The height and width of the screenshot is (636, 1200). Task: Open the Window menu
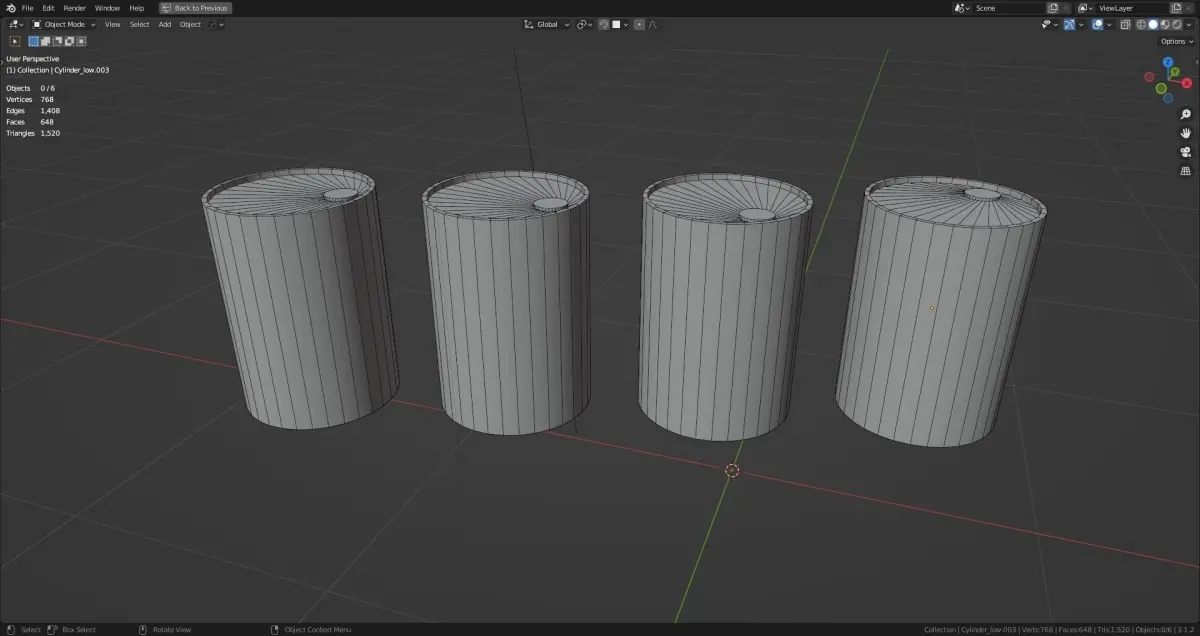click(x=107, y=8)
